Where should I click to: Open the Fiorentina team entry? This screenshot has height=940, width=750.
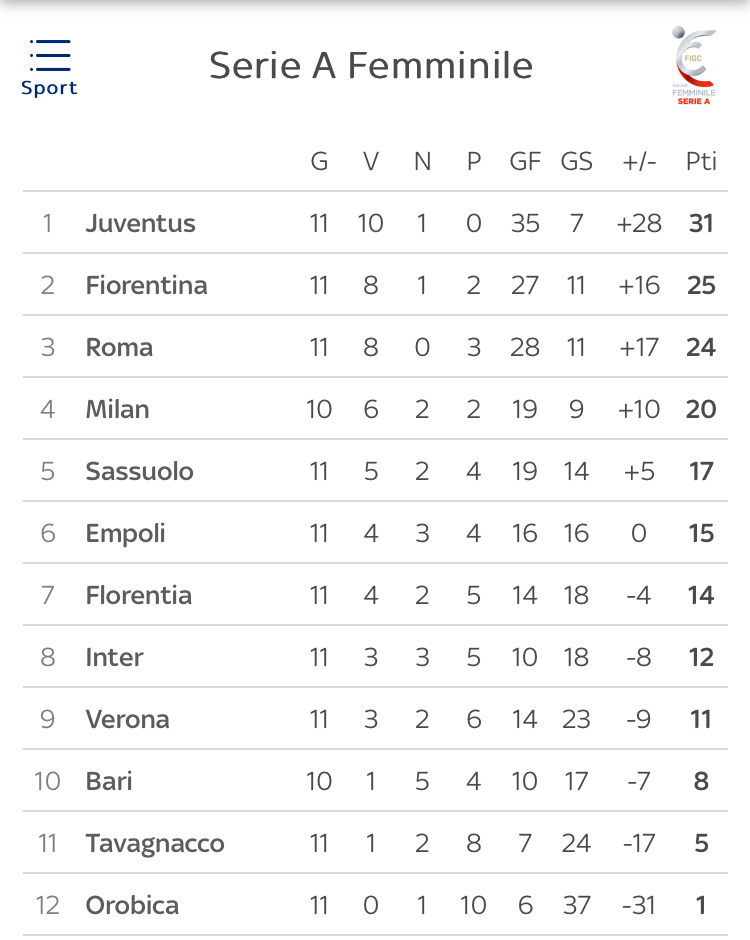(146, 285)
